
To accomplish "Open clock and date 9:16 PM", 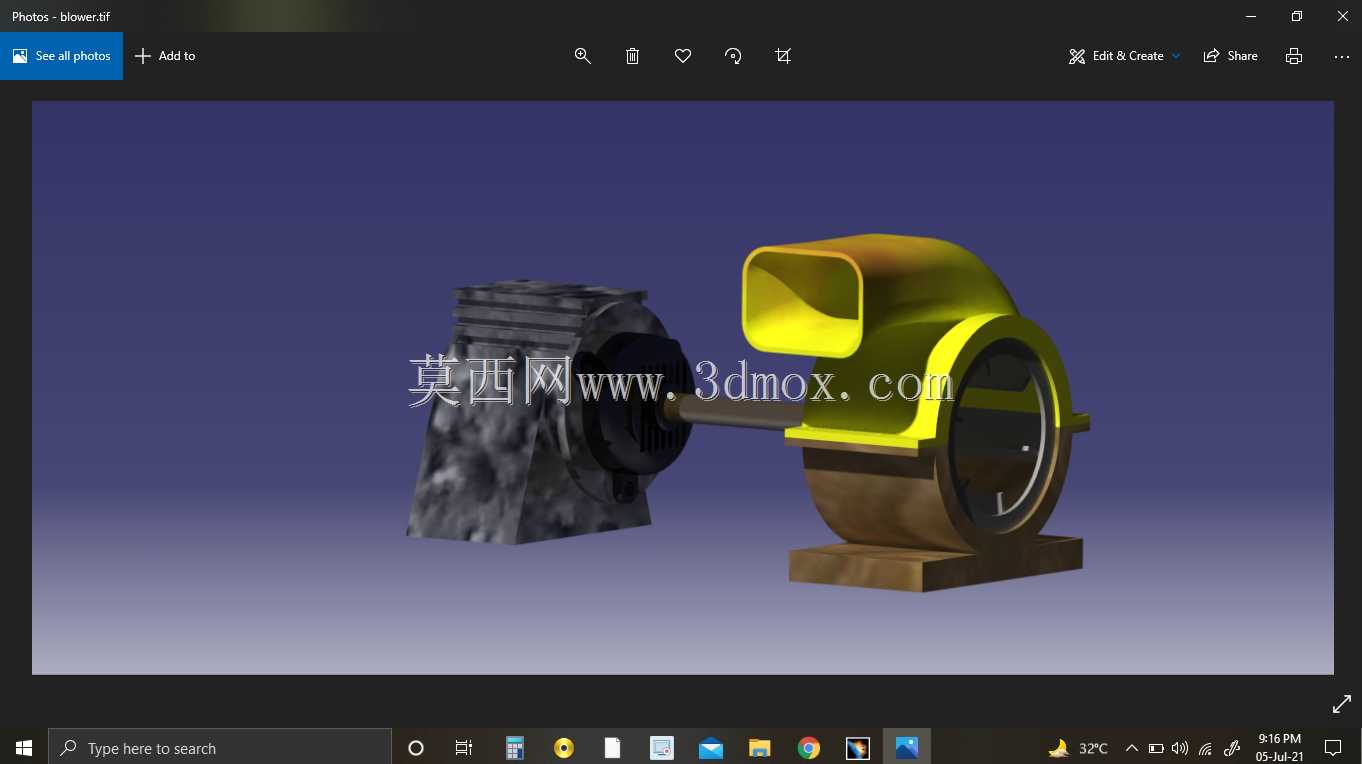I will 1280,747.
